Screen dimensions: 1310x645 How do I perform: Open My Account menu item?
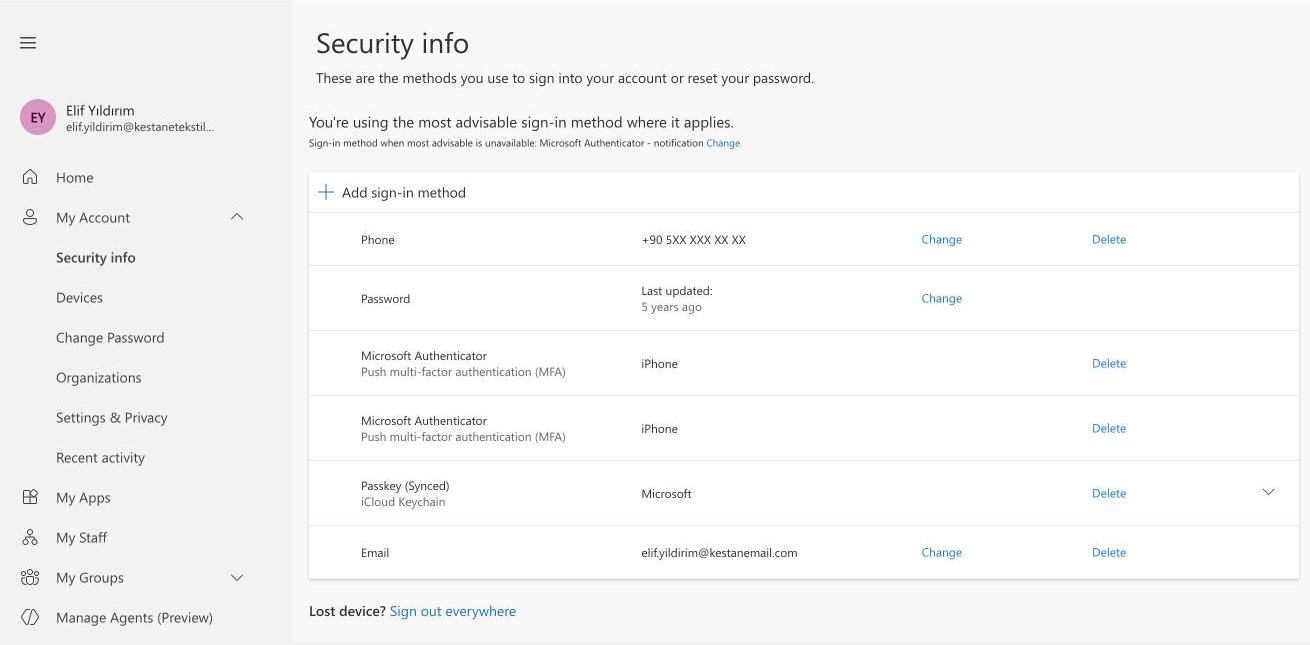pyautogui.click(x=93, y=218)
